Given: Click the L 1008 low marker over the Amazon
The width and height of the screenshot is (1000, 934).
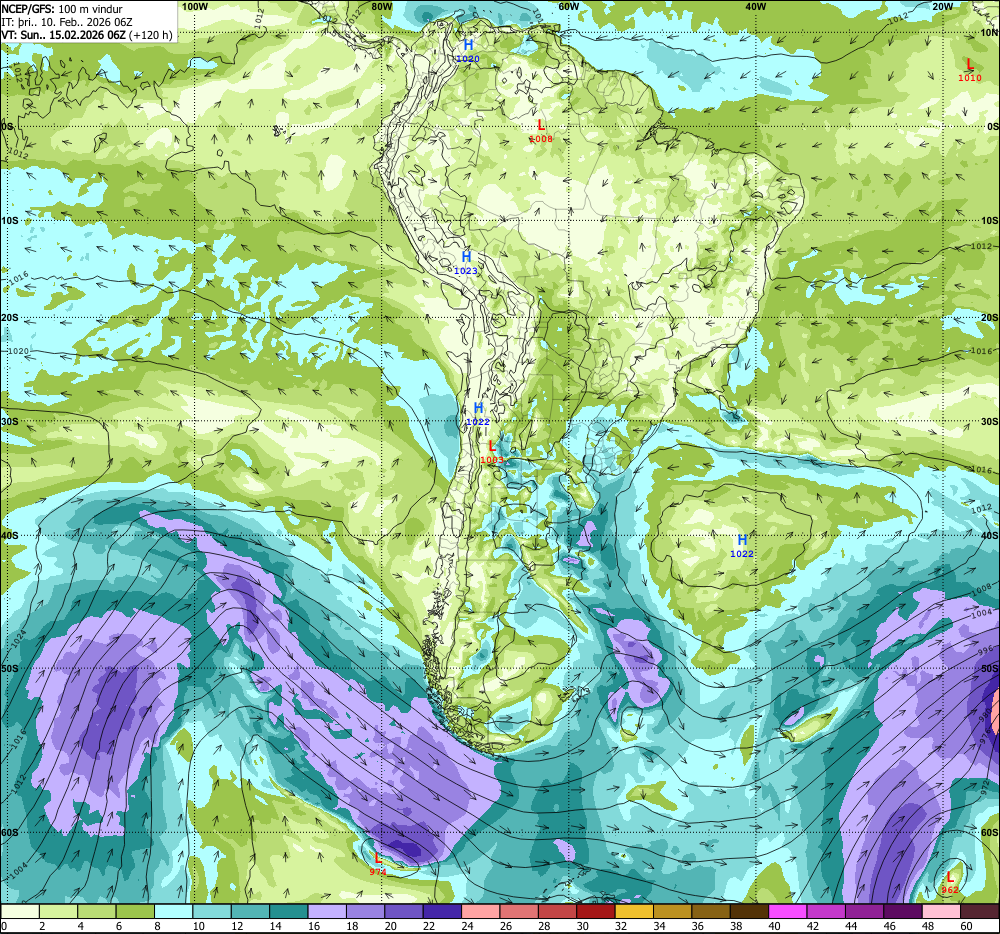Looking at the screenshot, I should (x=541, y=131).
